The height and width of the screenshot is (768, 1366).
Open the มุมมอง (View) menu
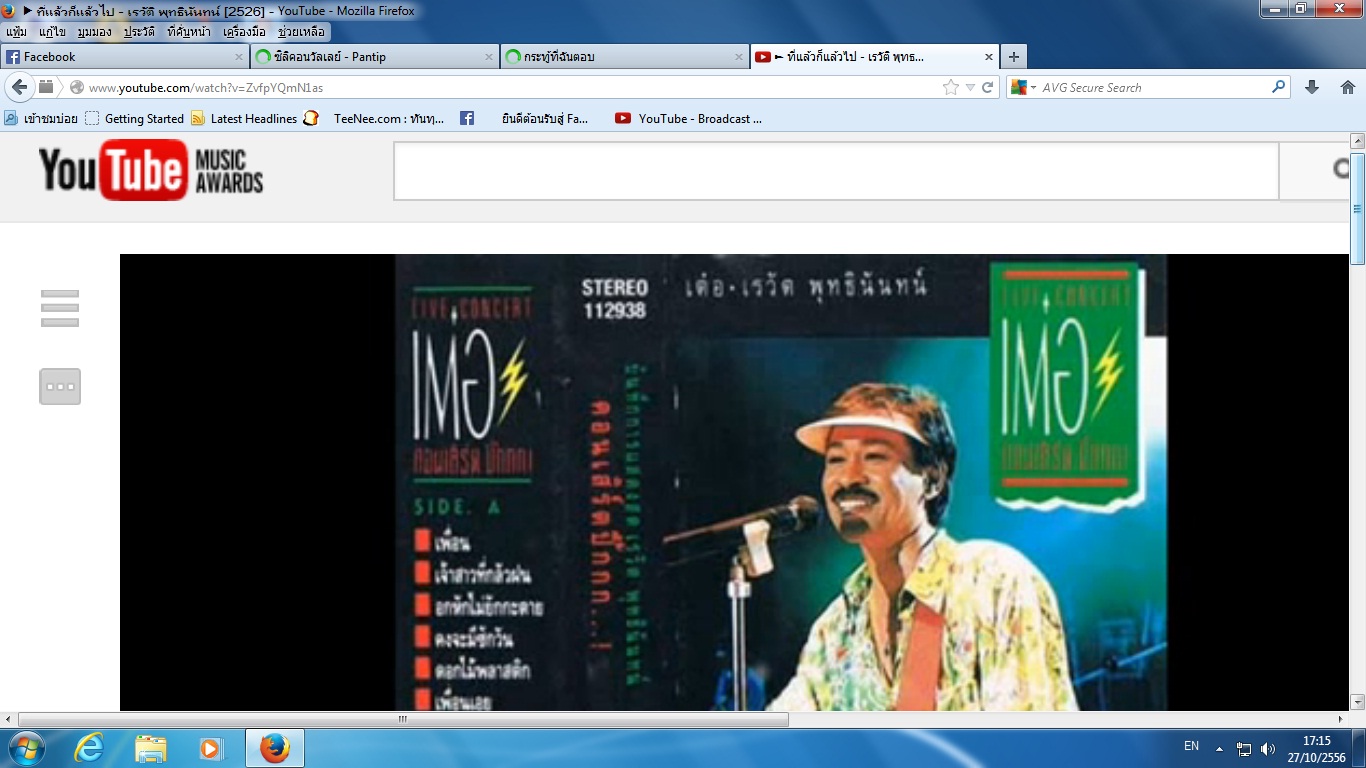(95, 32)
